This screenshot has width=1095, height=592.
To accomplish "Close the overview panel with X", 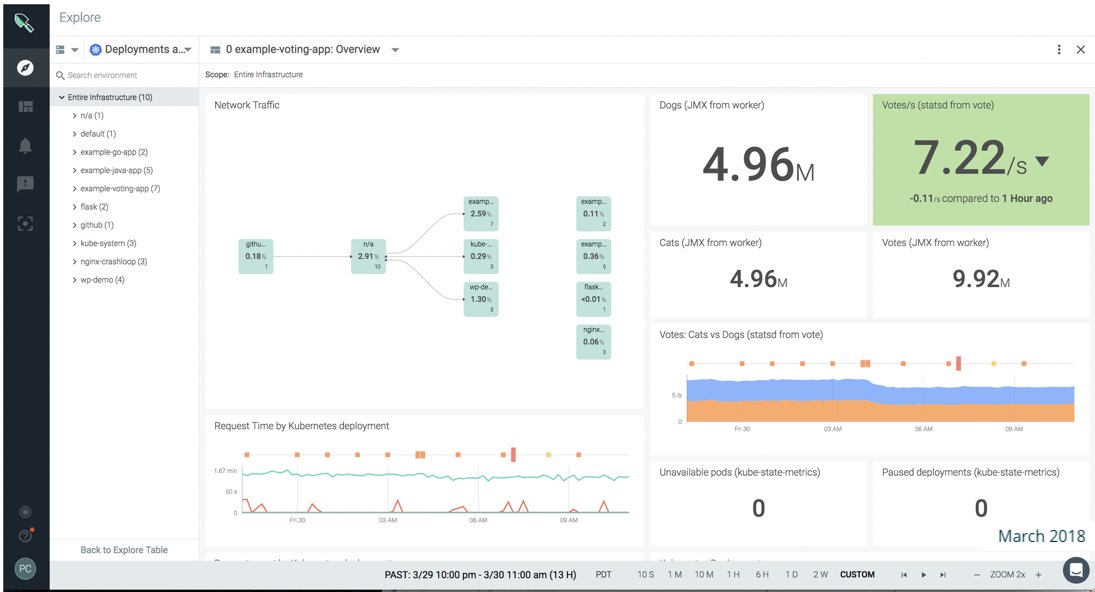I will tap(1080, 50).
